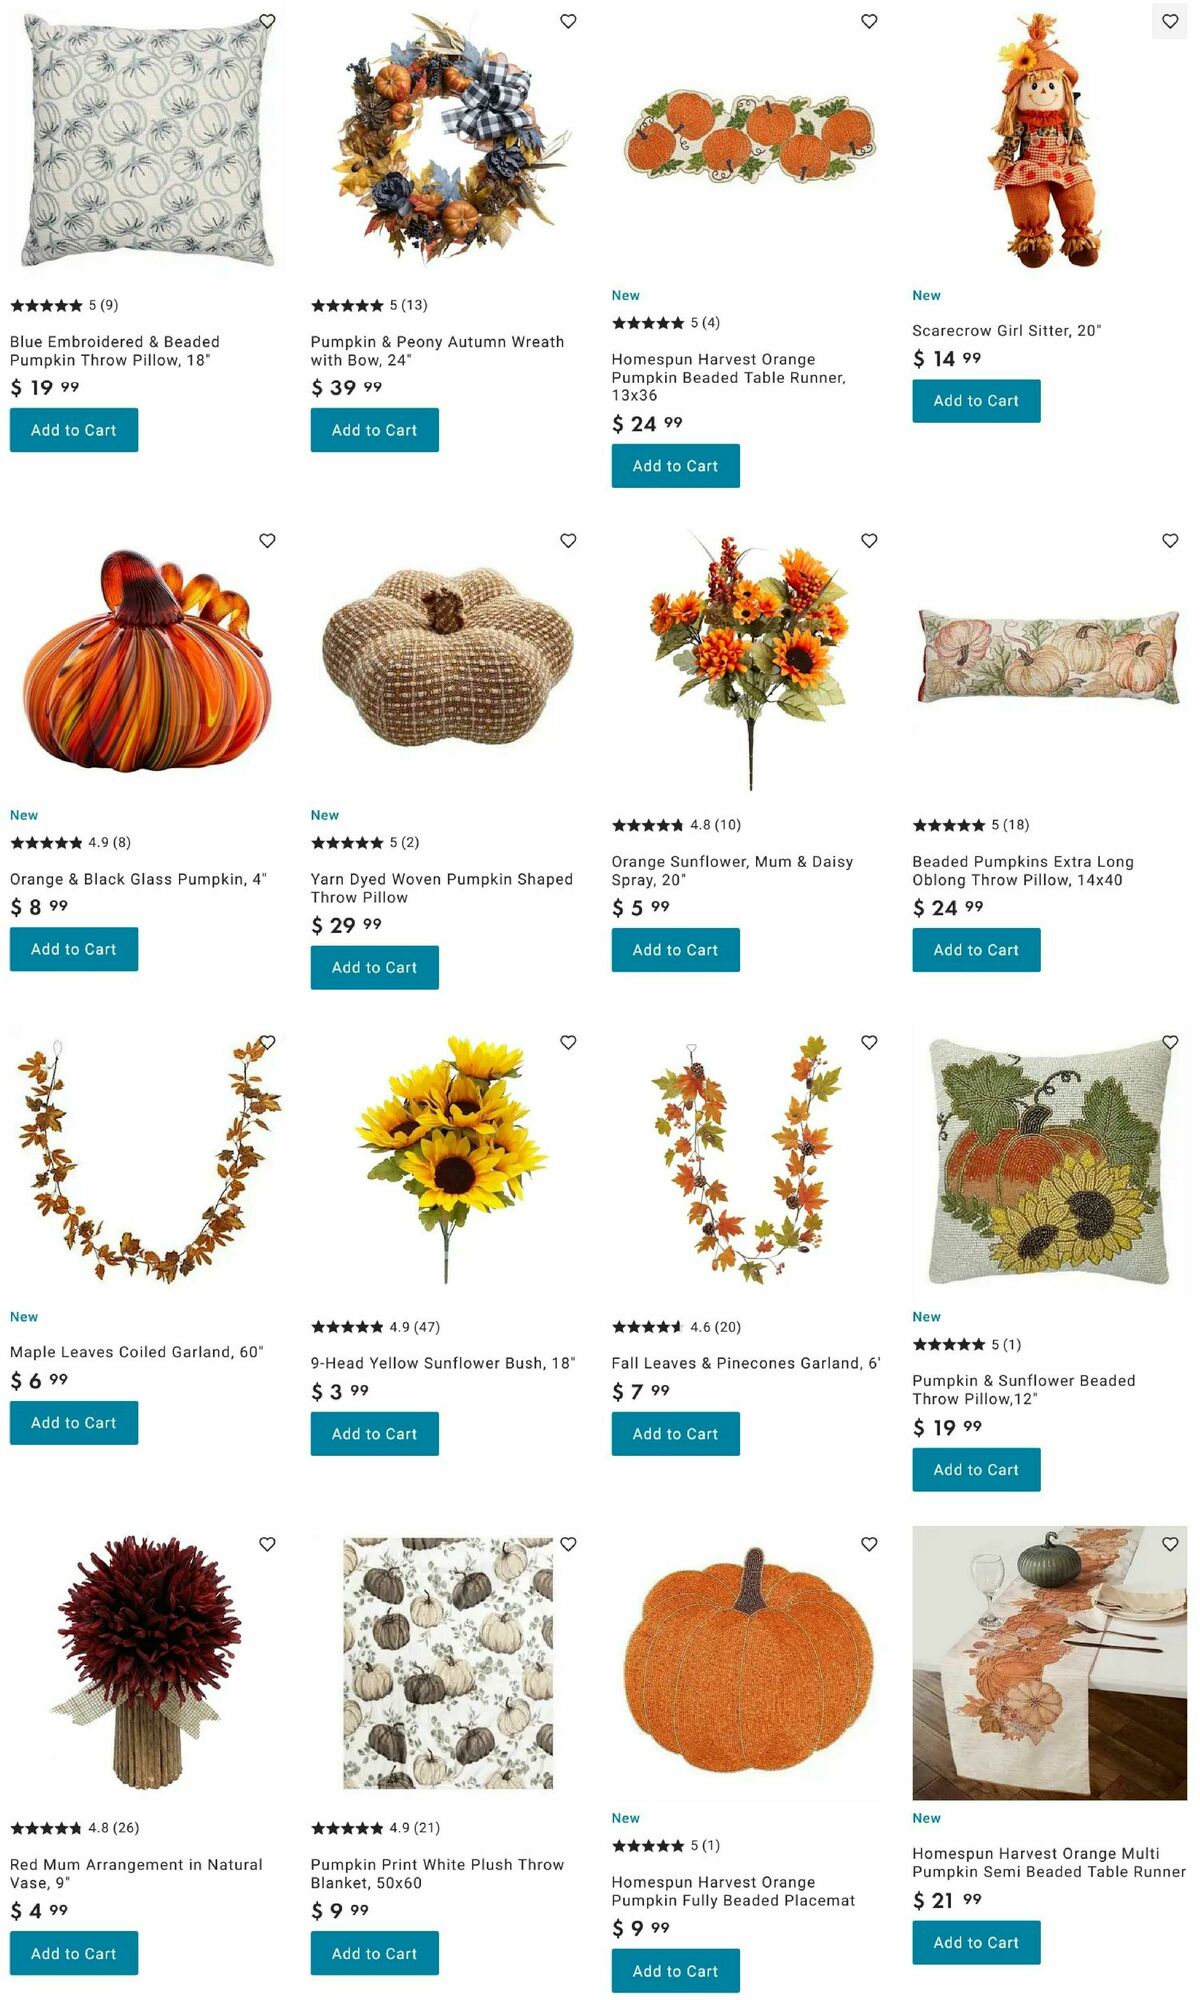Screen dimensions: 1200x2000
Task: Save Scarecrow Girl Sitter to wishlist
Action: pyautogui.click(x=1170, y=21)
